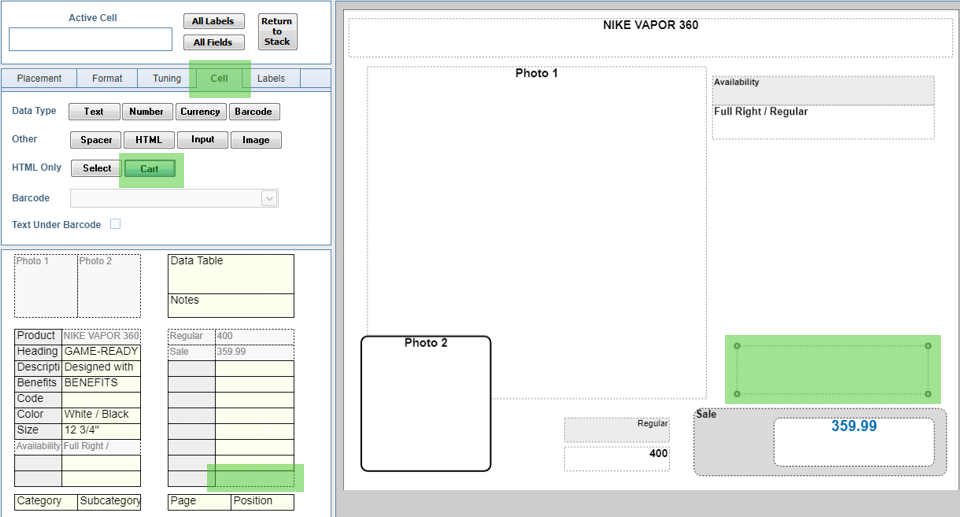Viewport: 960px width, 517px height.
Task: Choose the HTML cell type
Action: [x=148, y=140]
